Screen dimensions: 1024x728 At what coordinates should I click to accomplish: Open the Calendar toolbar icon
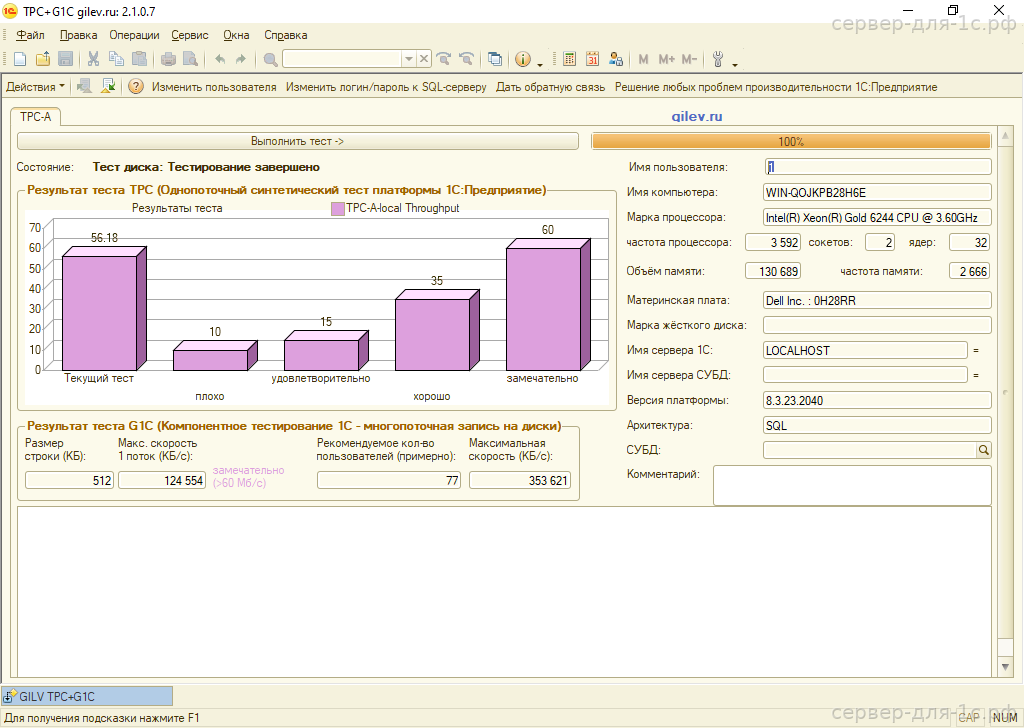[593, 59]
